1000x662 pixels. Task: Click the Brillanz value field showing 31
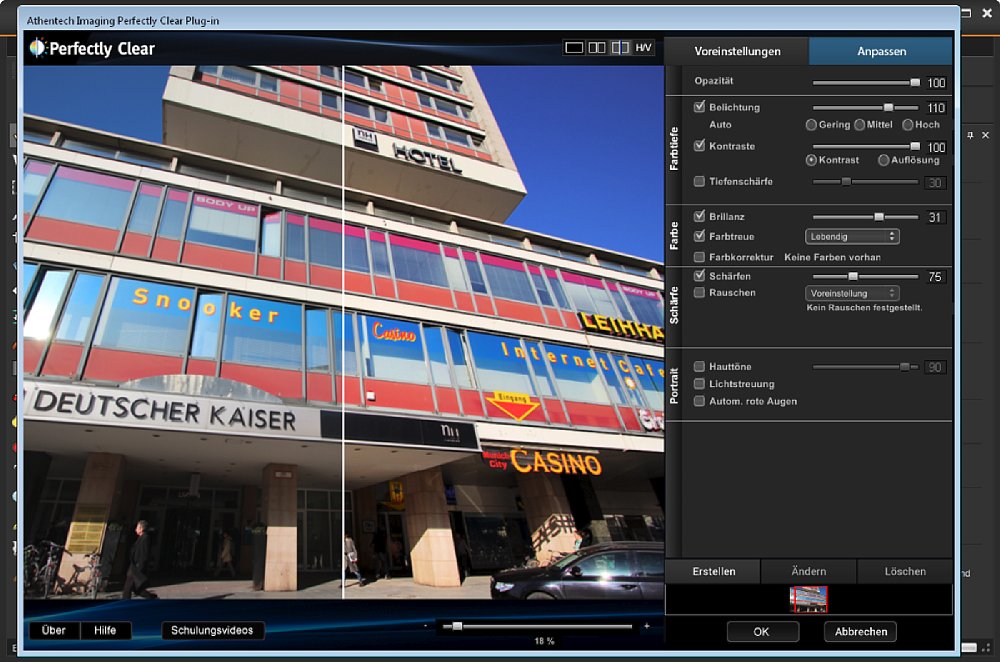935,217
